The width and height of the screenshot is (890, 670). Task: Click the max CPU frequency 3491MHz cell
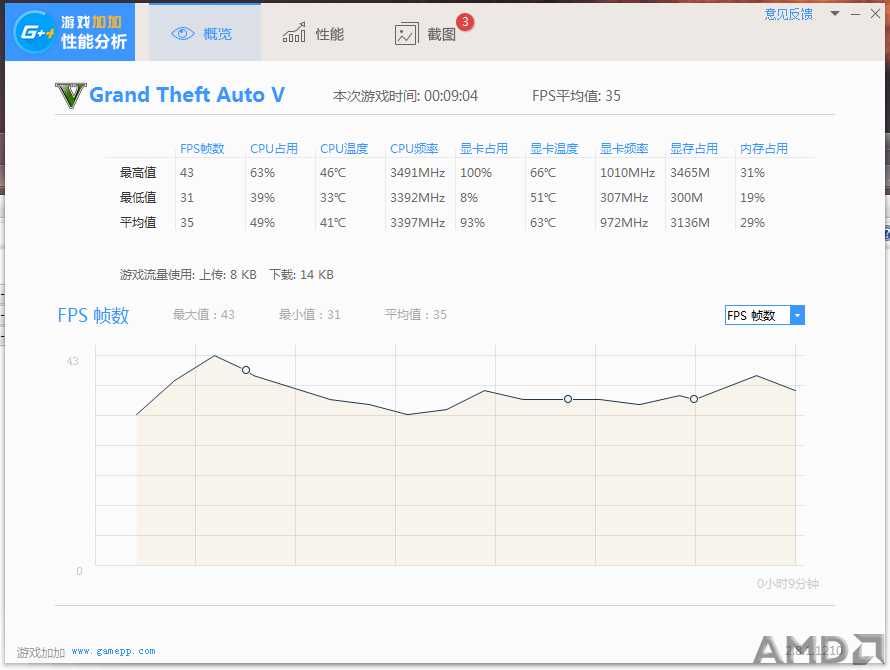(417, 173)
